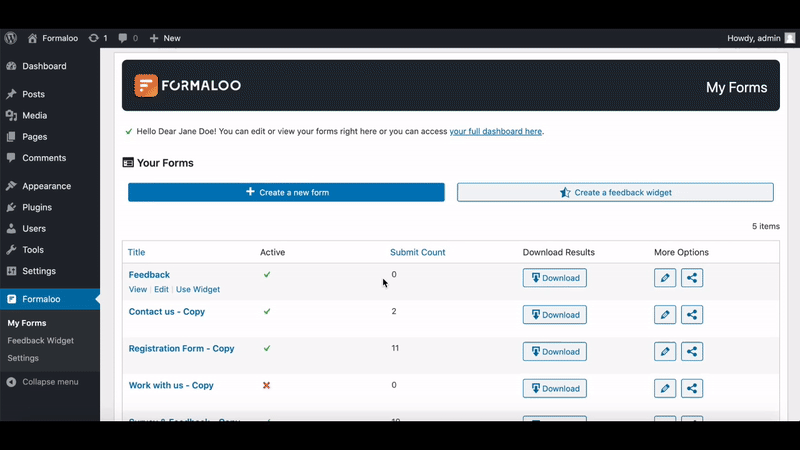This screenshot has height=450, width=800.
Task: Click submit count 11 for Registration Form
Action: 395,348
